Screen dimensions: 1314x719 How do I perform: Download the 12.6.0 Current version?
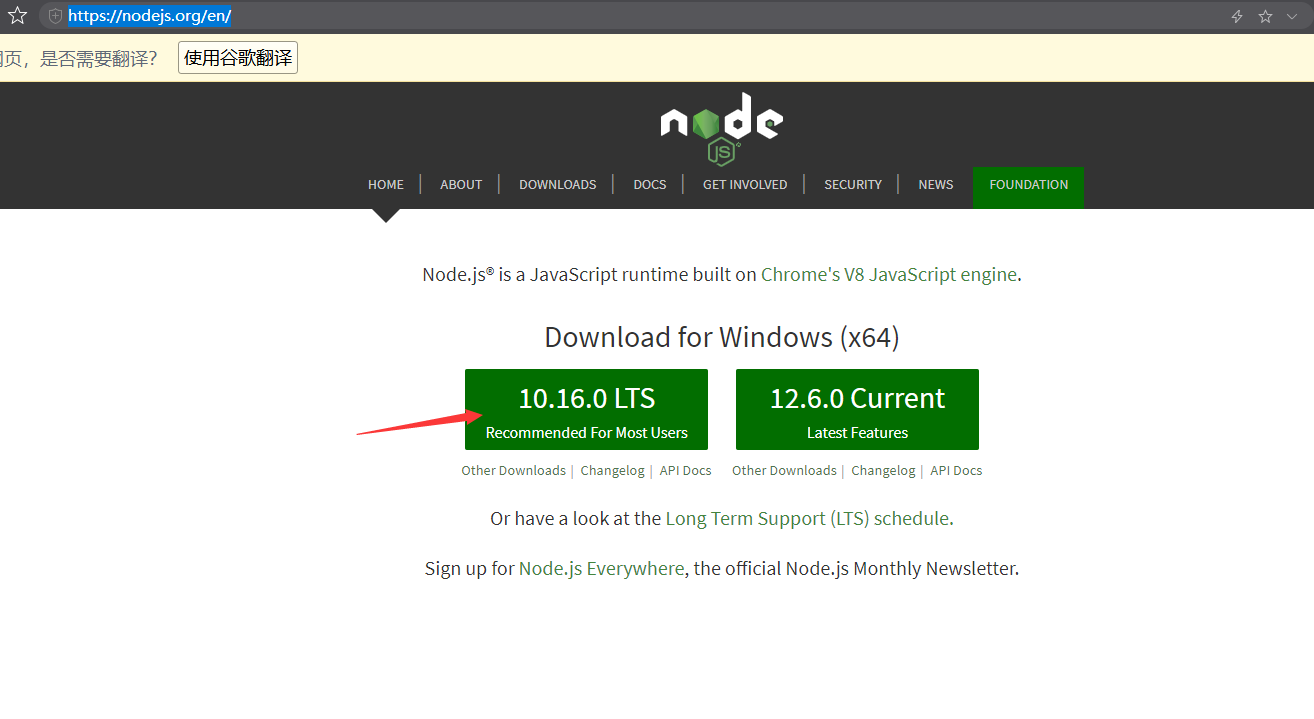click(857, 409)
